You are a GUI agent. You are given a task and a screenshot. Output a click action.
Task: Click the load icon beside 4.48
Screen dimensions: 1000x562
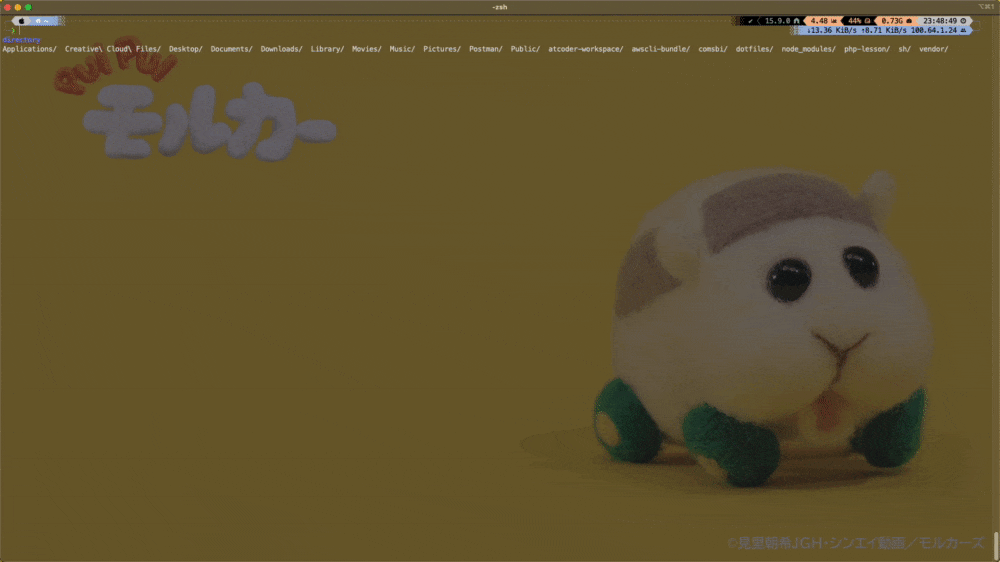point(834,21)
